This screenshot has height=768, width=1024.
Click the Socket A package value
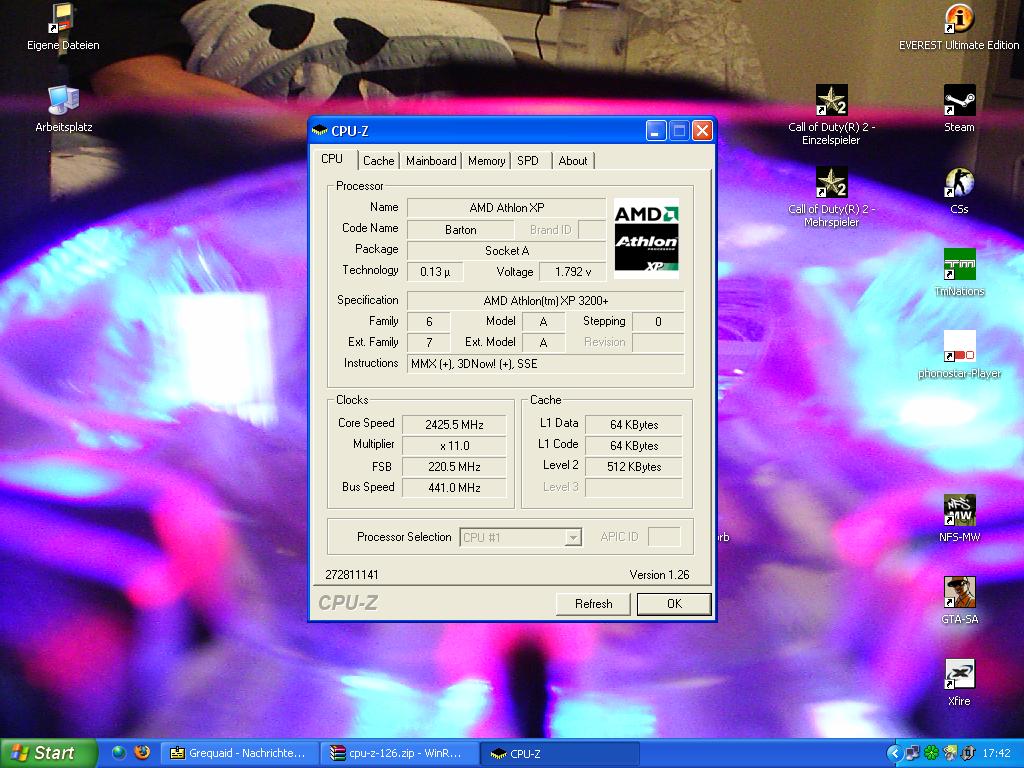click(x=506, y=251)
